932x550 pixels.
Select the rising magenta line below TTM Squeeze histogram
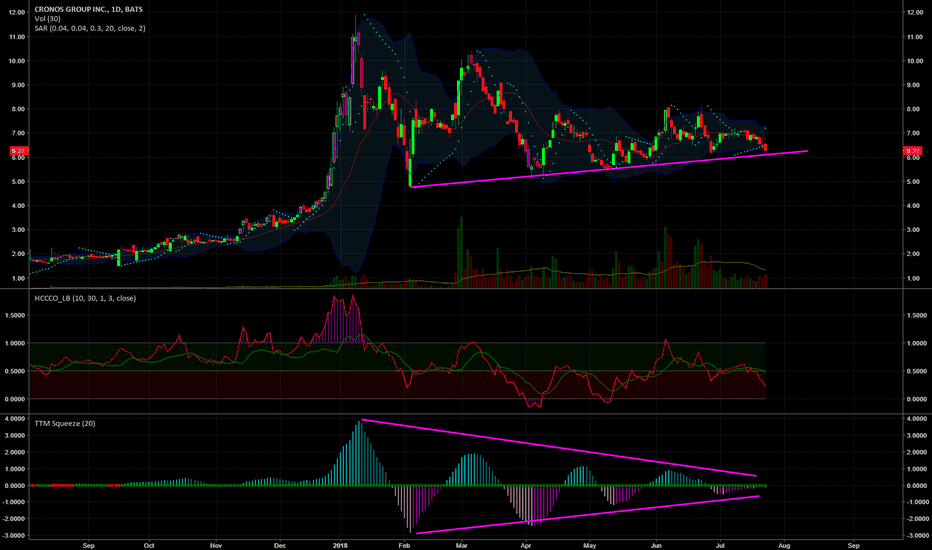pos(587,514)
